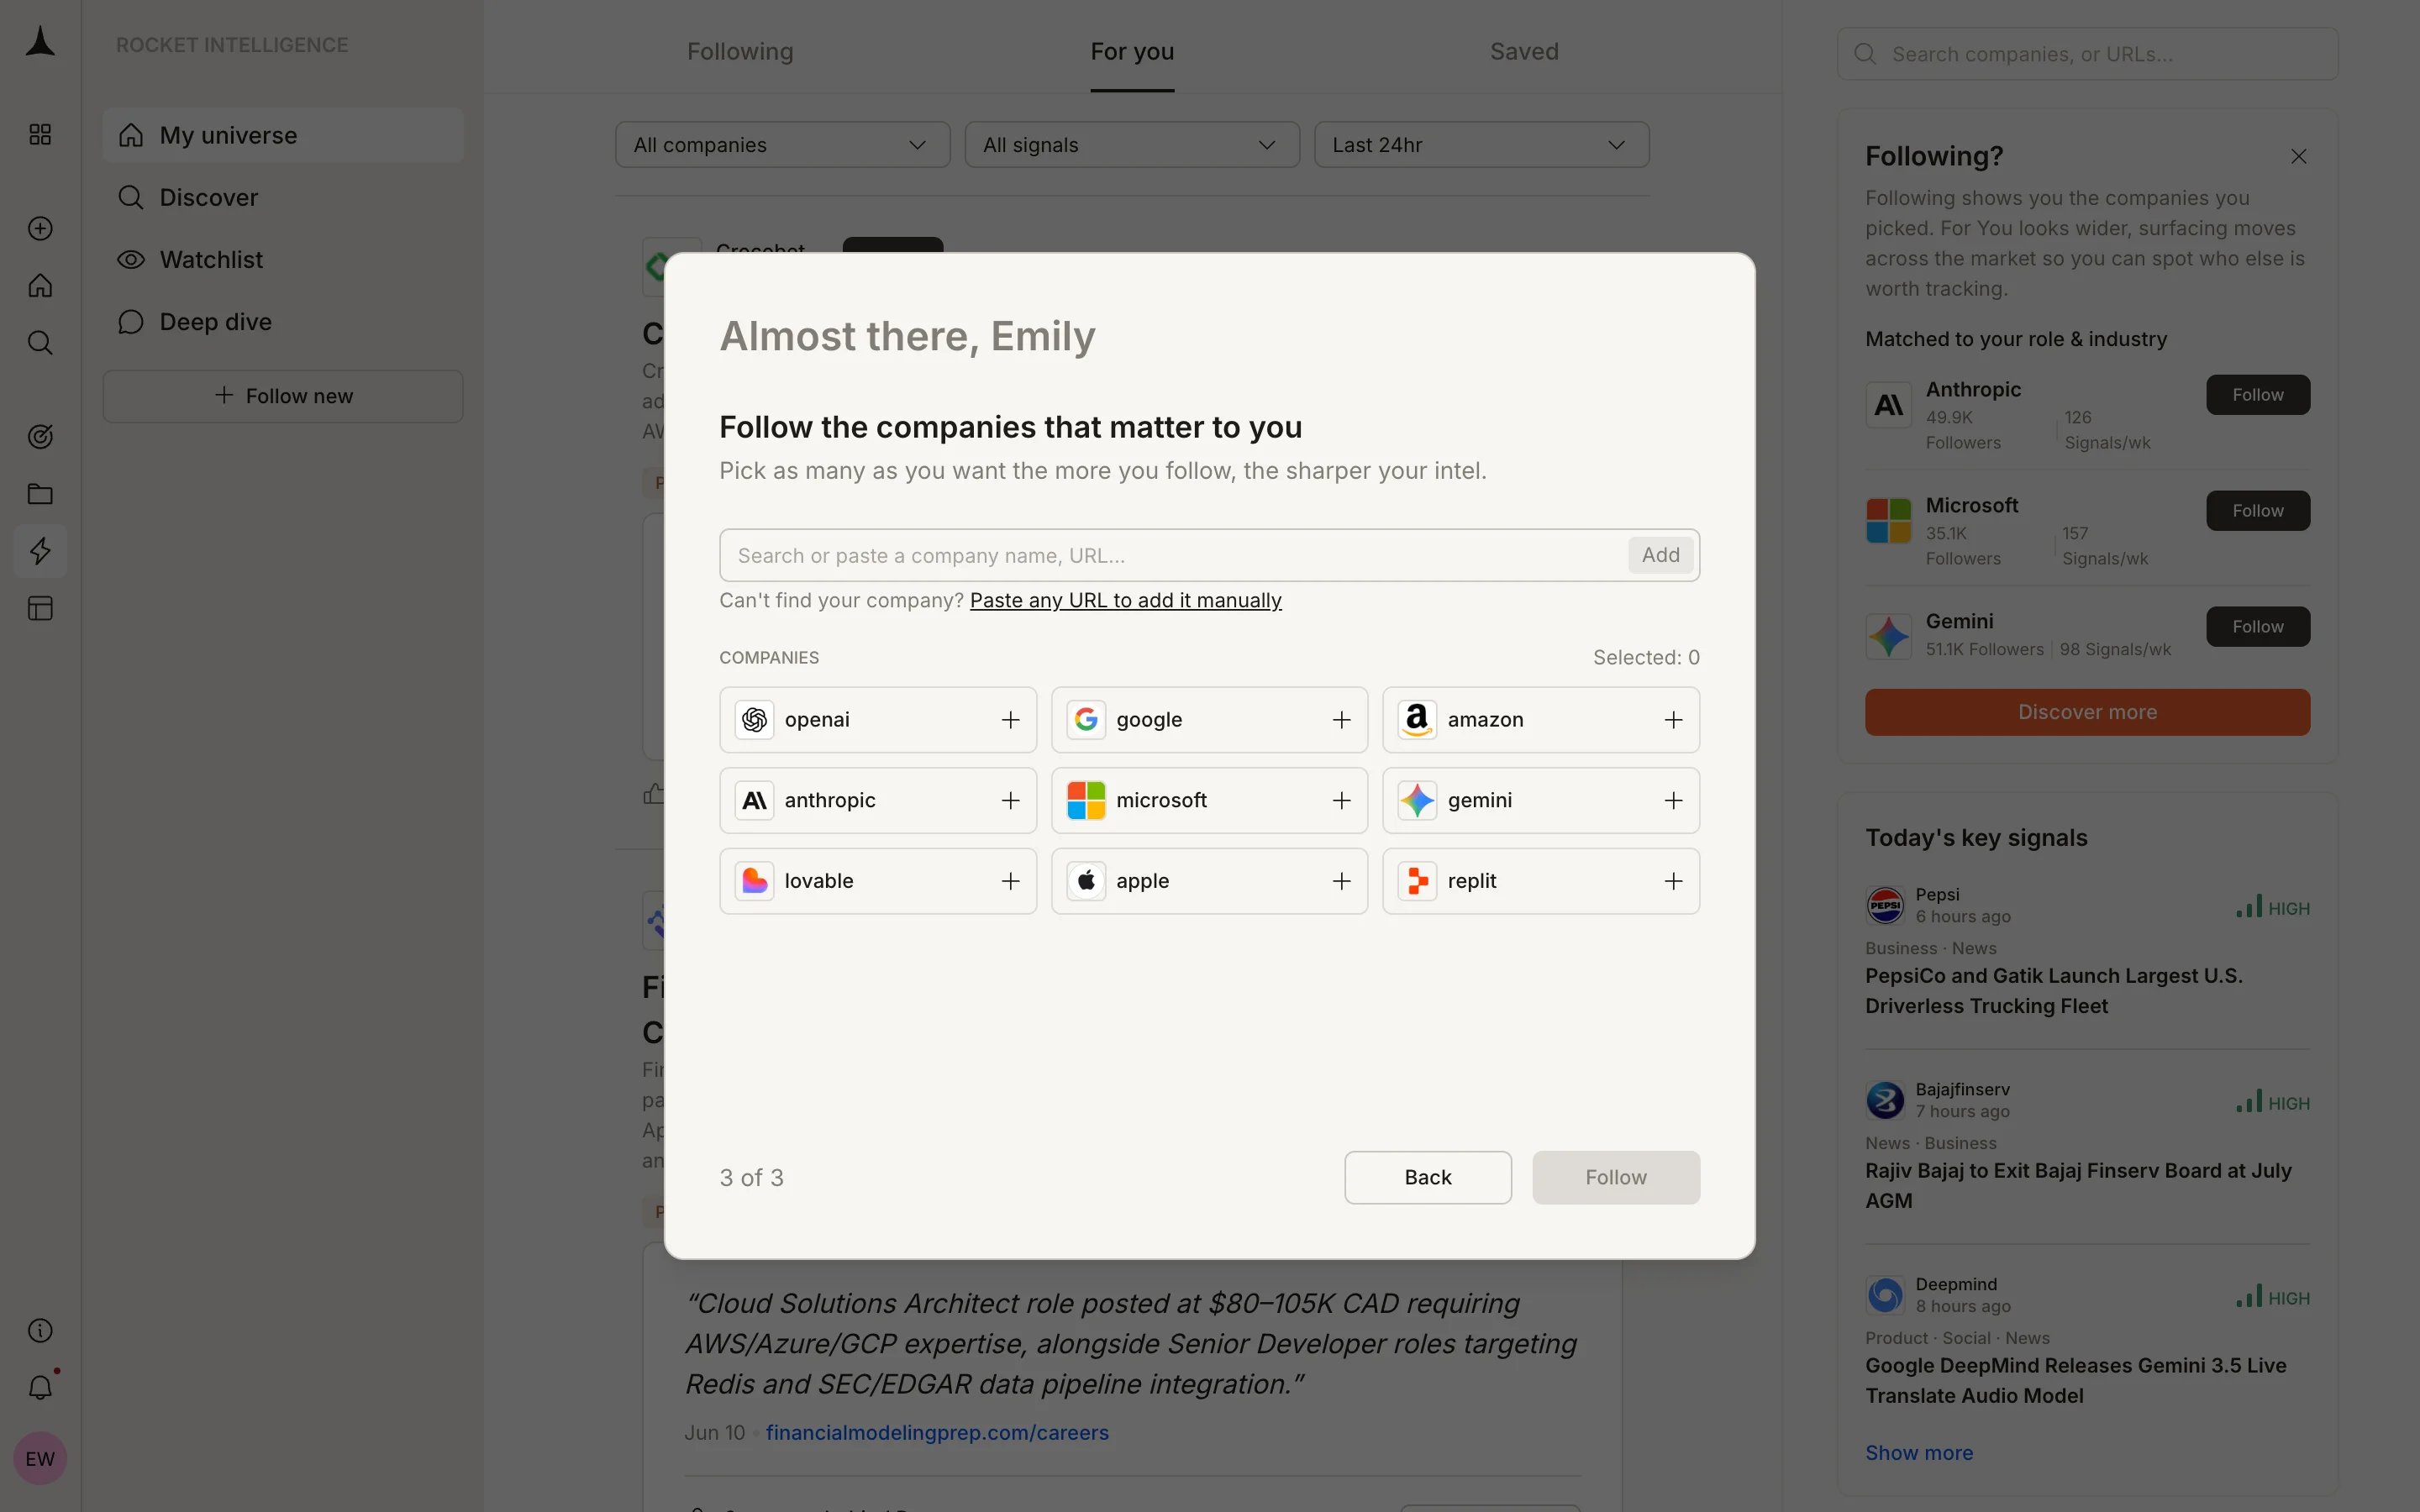Image resolution: width=2420 pixels, height=1512 pixels.
Task: Add amazon with its plus icon
Action: (1673, 720)
